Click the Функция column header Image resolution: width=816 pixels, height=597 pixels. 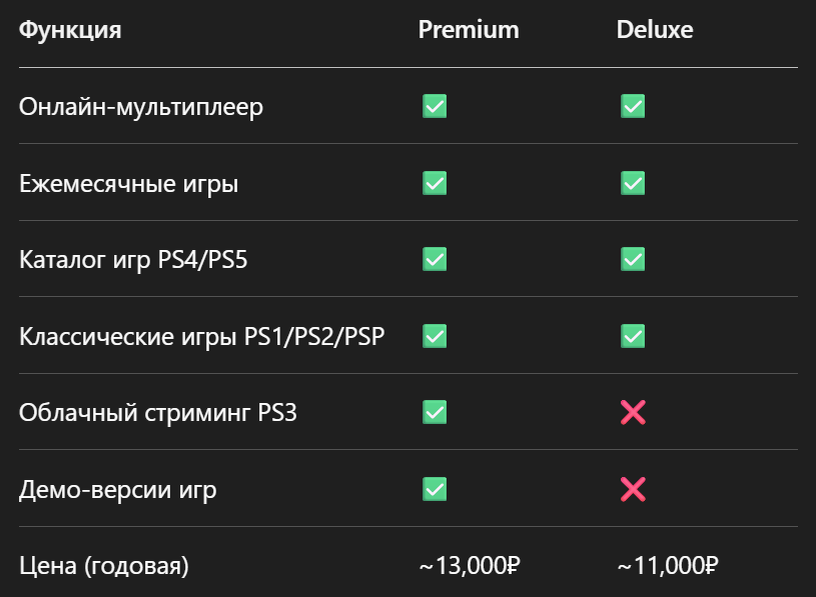click(70, 30)
